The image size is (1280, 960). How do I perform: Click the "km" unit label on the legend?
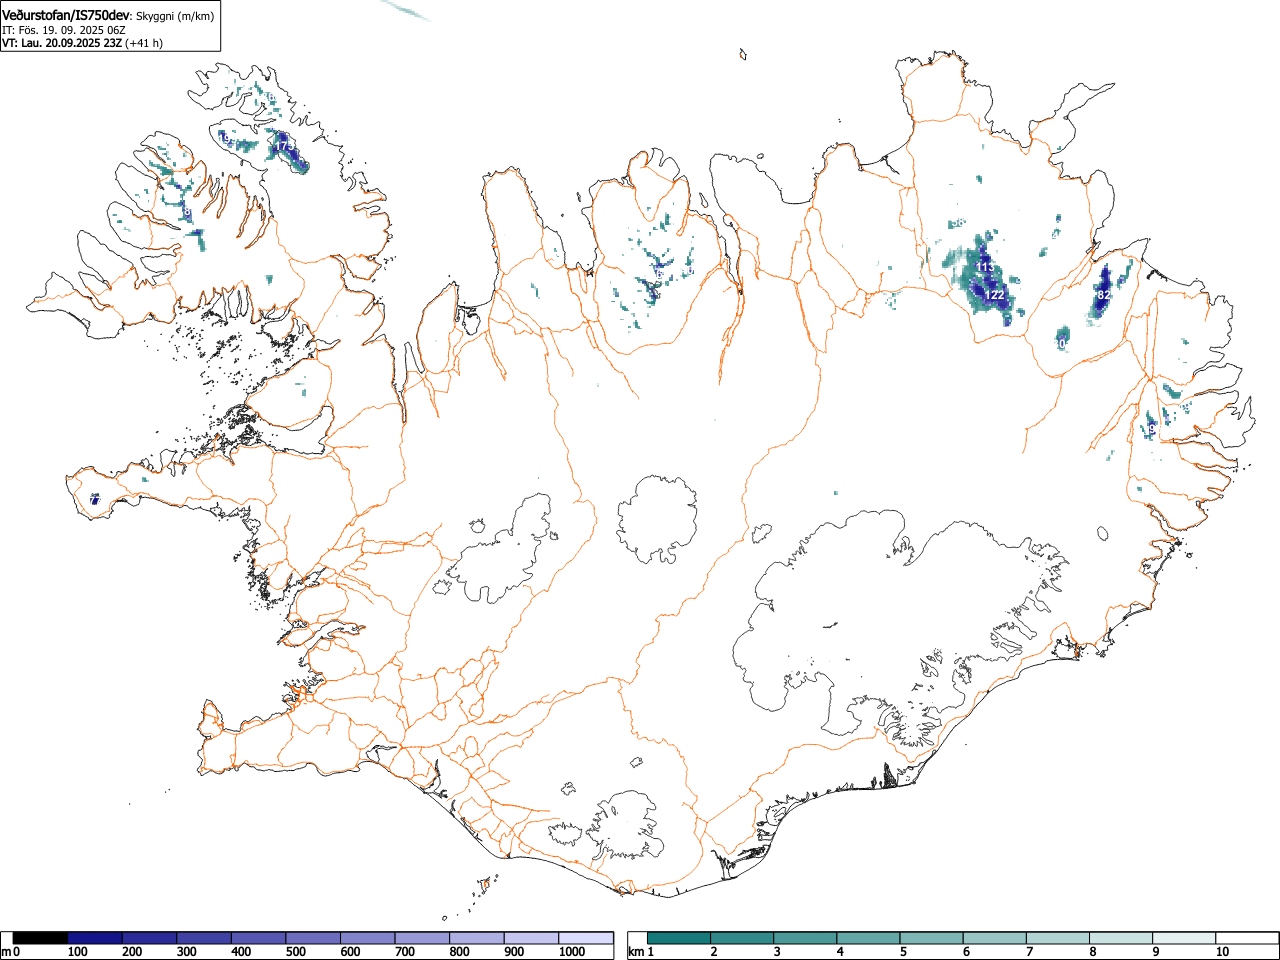coord(636,952)
